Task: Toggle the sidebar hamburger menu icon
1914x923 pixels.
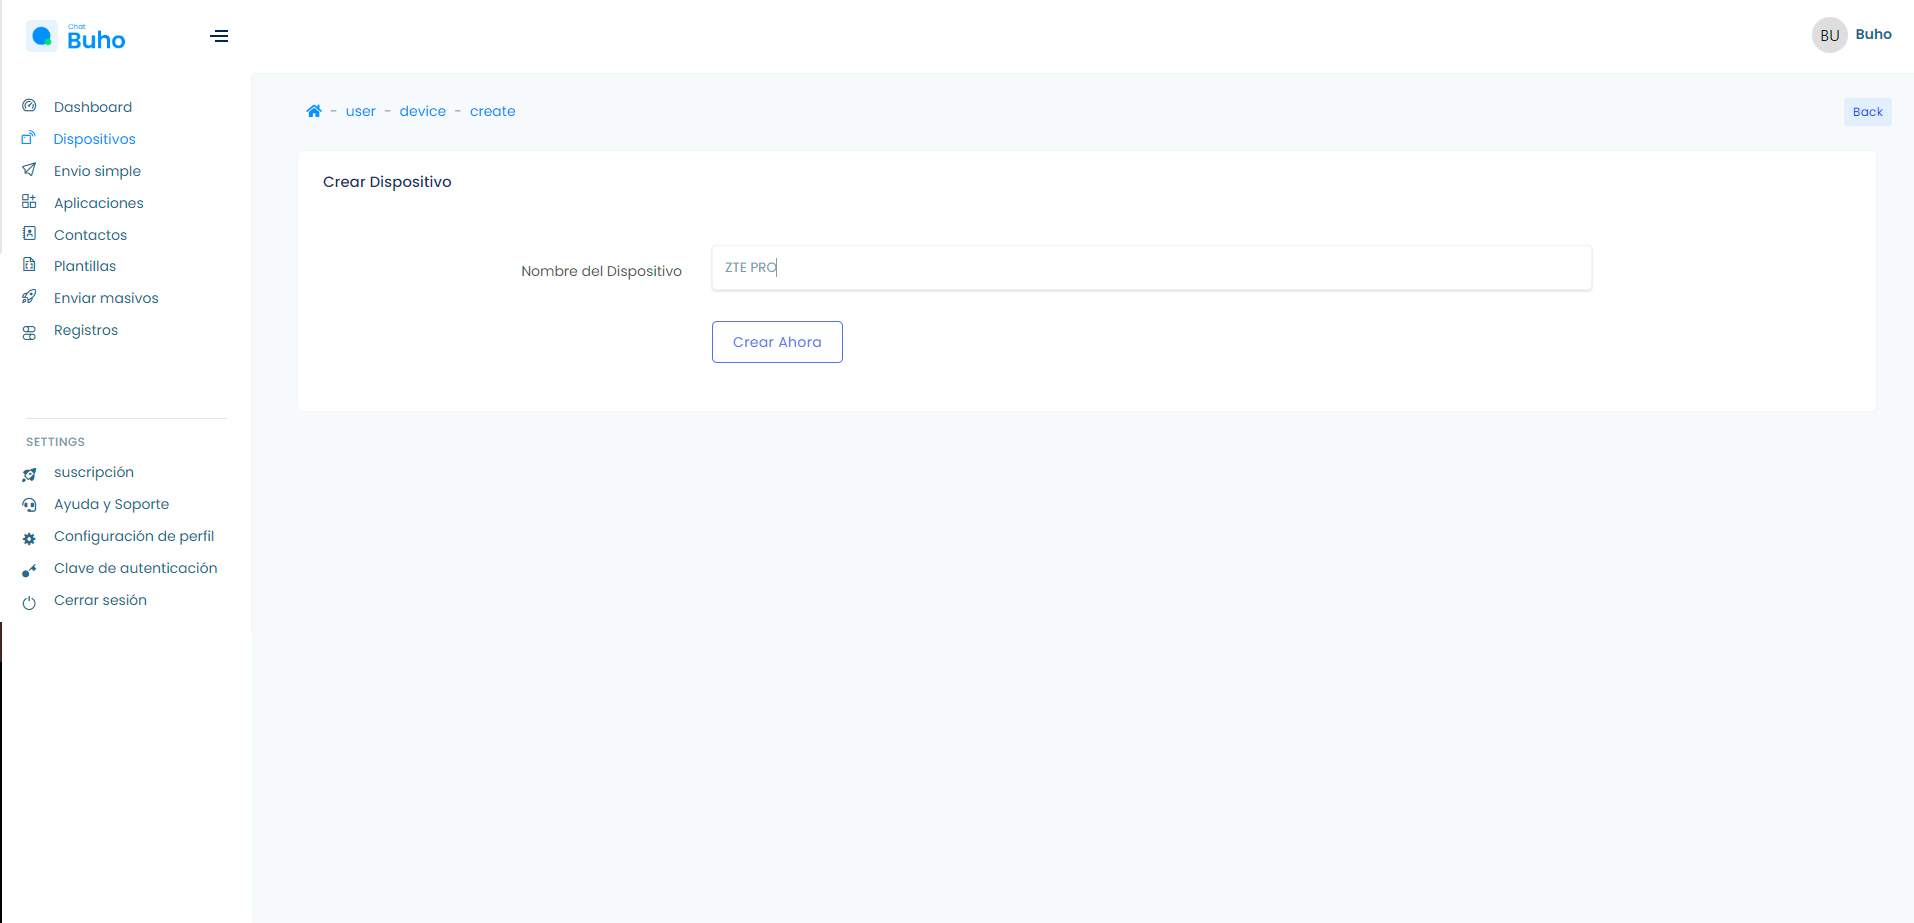Action: (219, 37)
